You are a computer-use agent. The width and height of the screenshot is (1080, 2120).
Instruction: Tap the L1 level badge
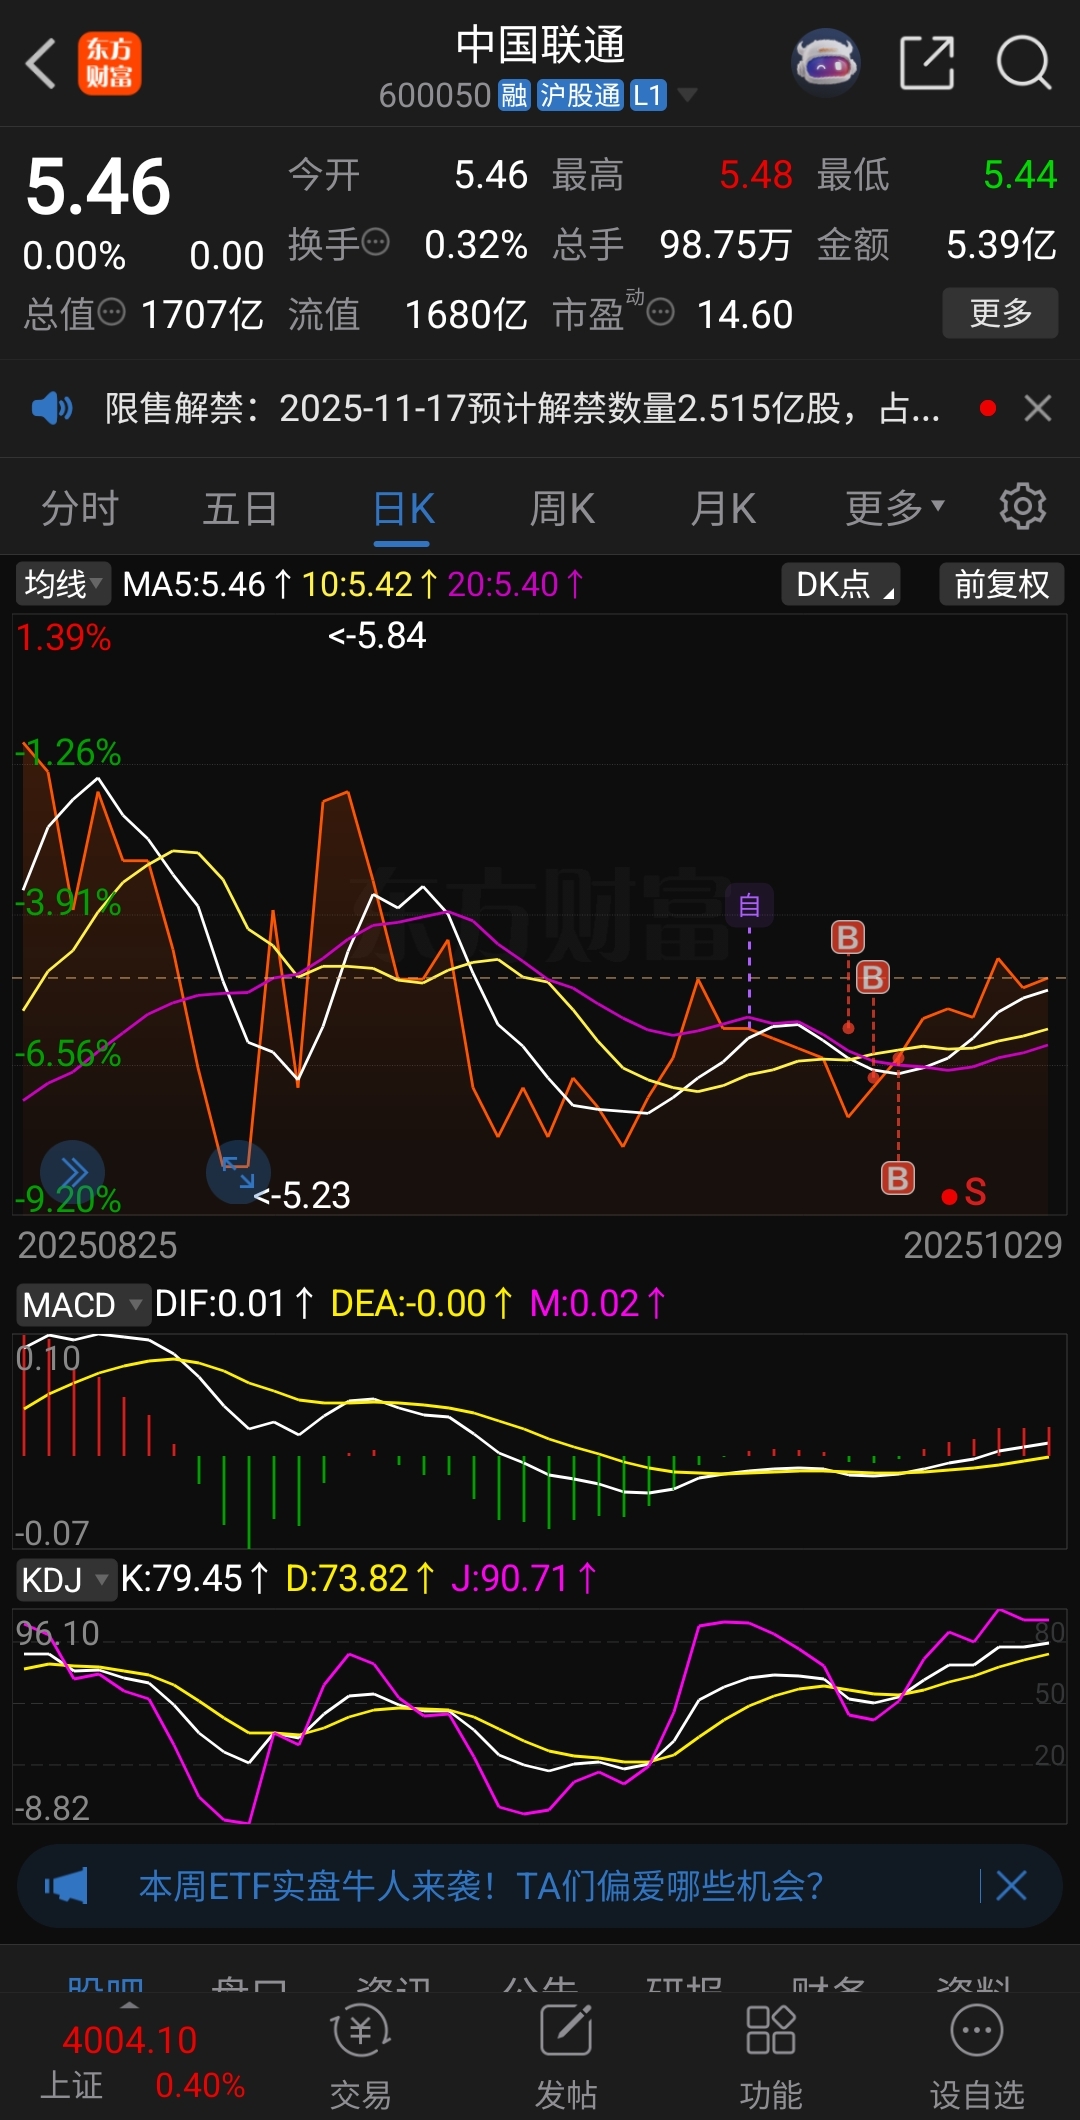(x=648, y=95)
